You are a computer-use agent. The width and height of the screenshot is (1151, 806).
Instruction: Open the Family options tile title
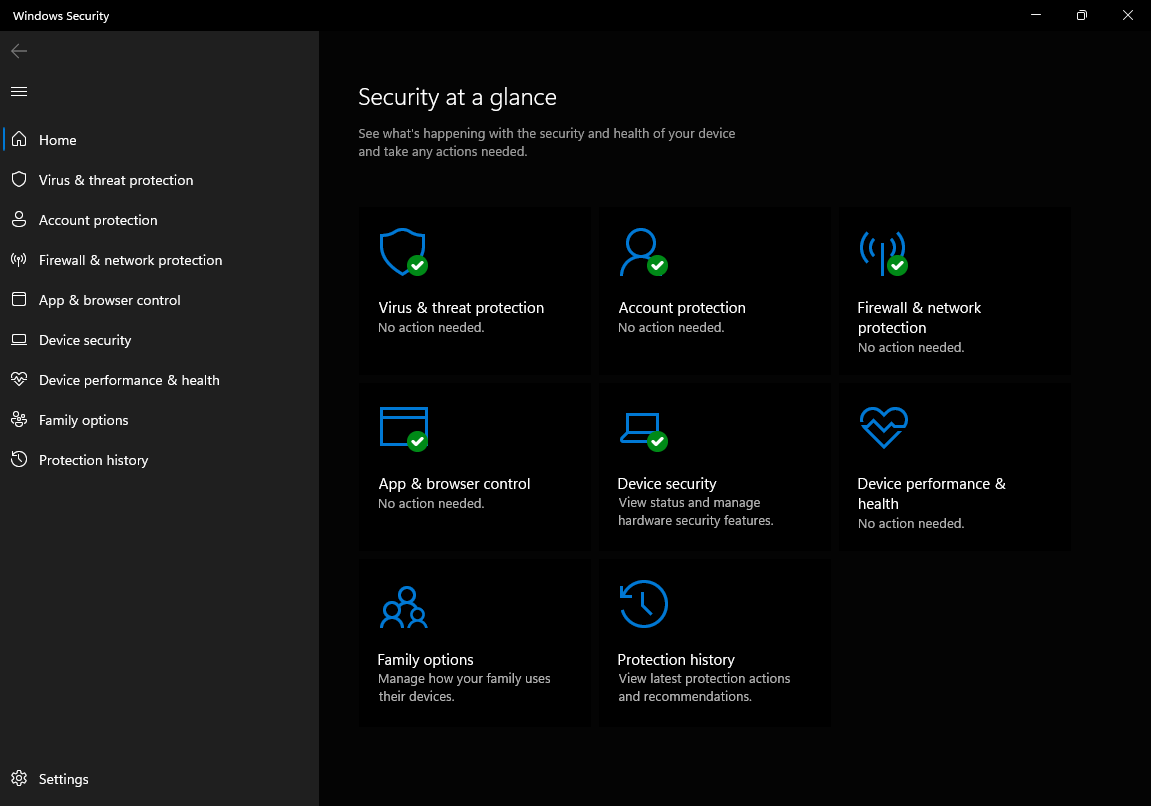tap(425, 659)
